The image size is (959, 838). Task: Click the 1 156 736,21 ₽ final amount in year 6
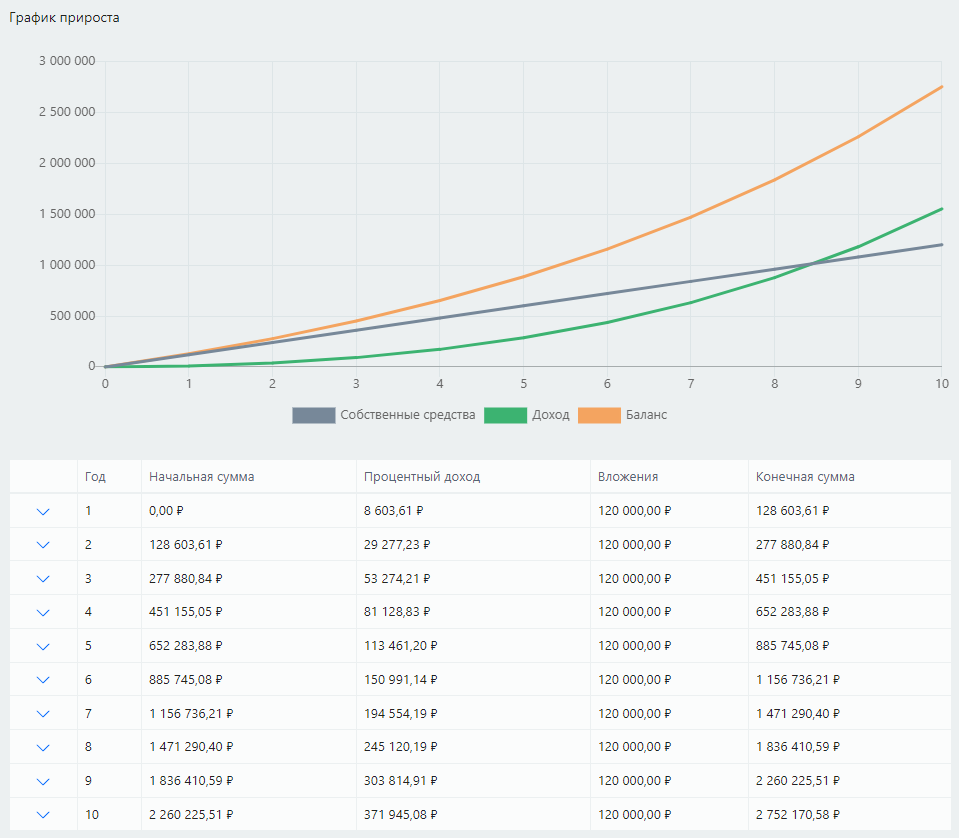pos(798,680)
